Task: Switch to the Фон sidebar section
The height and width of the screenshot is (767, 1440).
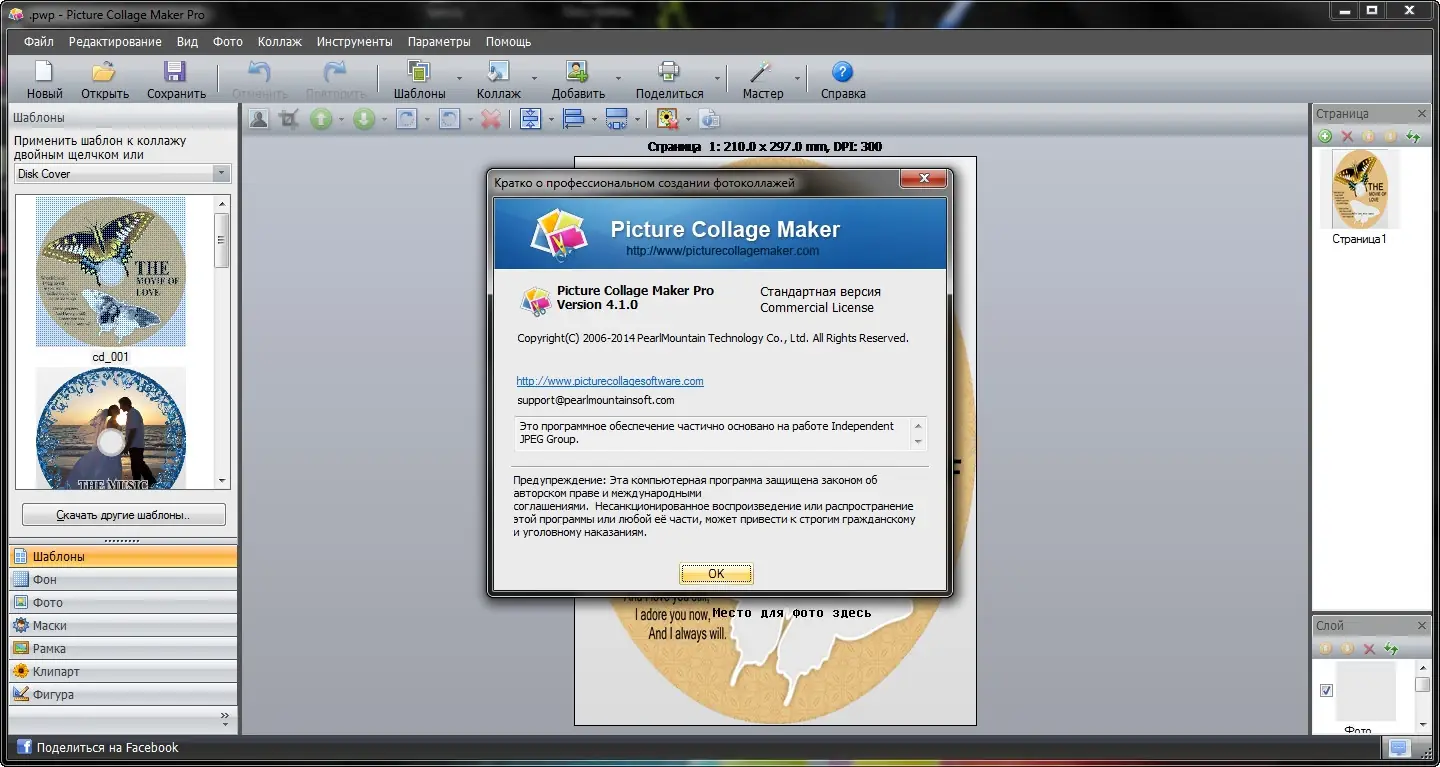Action: [x=123, y=579]
